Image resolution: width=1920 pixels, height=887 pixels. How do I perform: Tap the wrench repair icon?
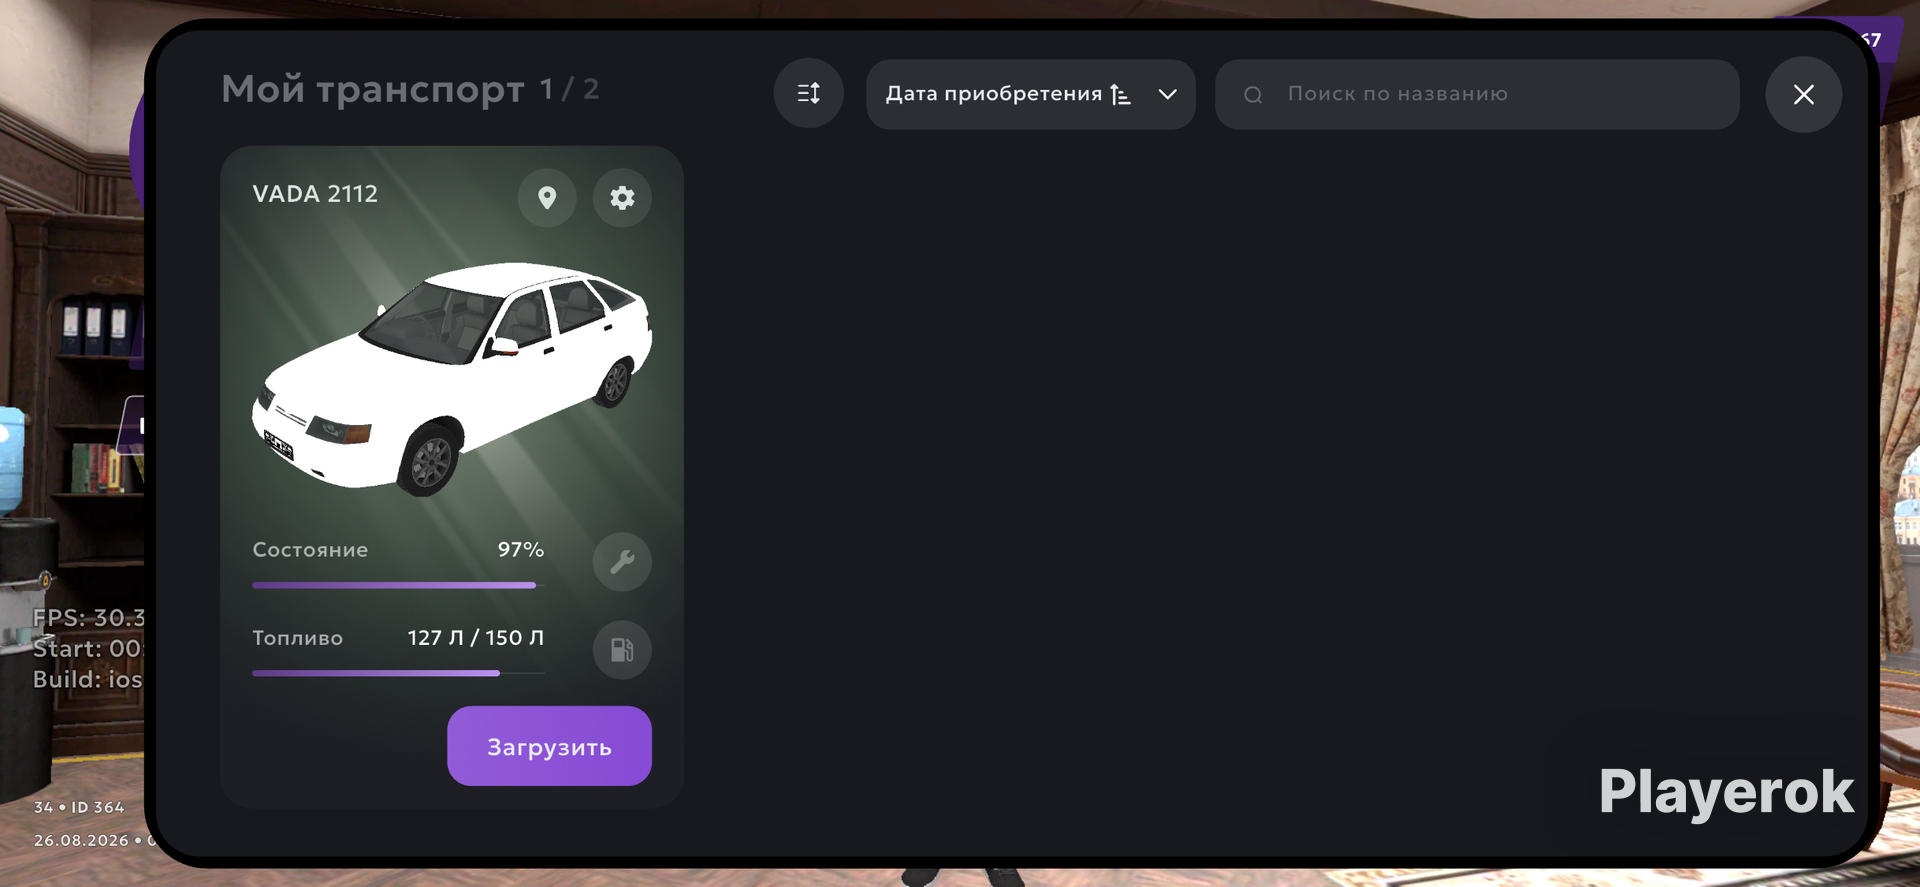coord(622,562)
